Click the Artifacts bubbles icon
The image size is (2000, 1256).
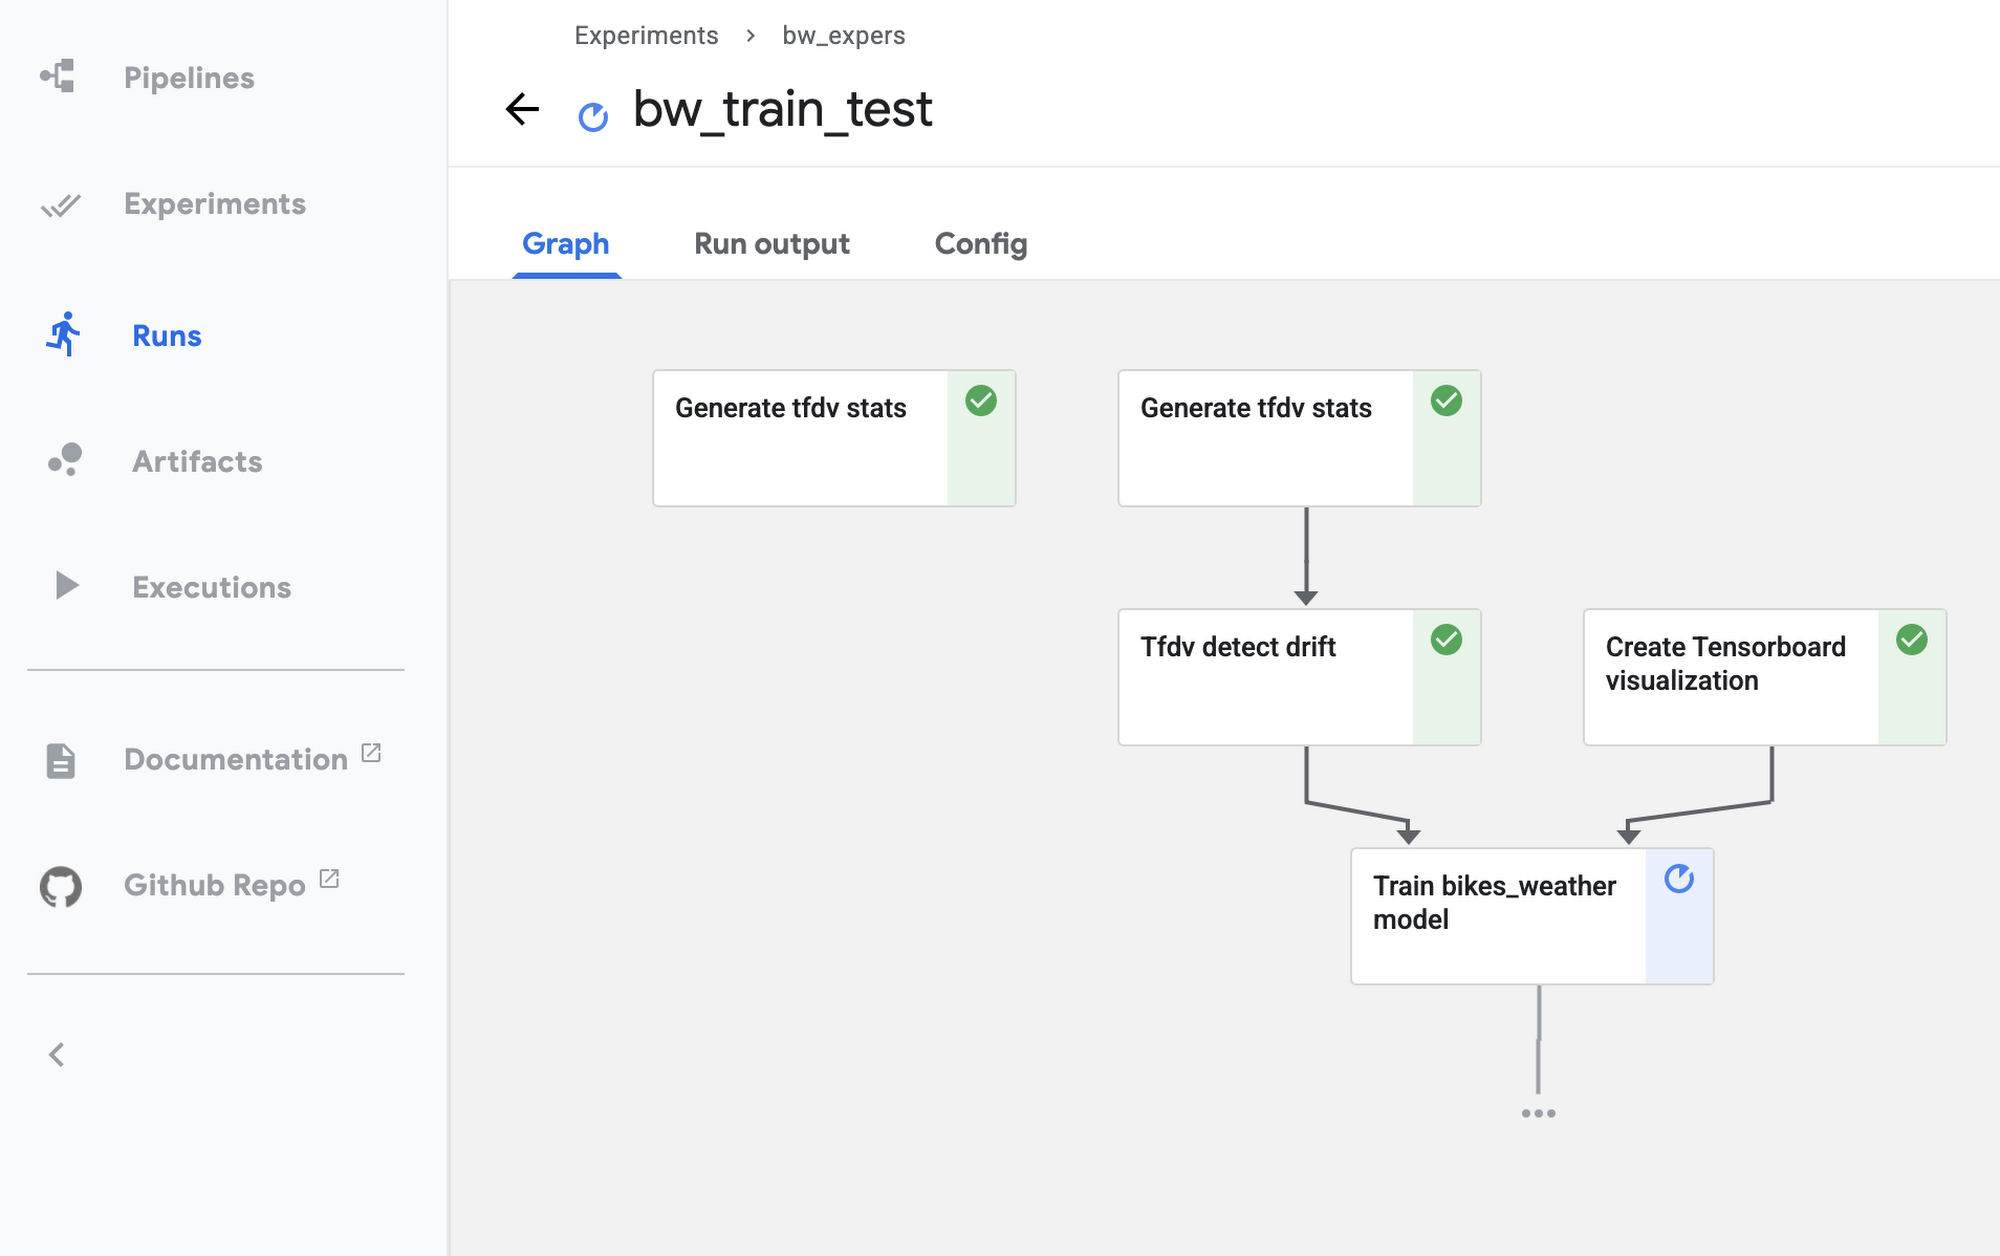point(65,460)
